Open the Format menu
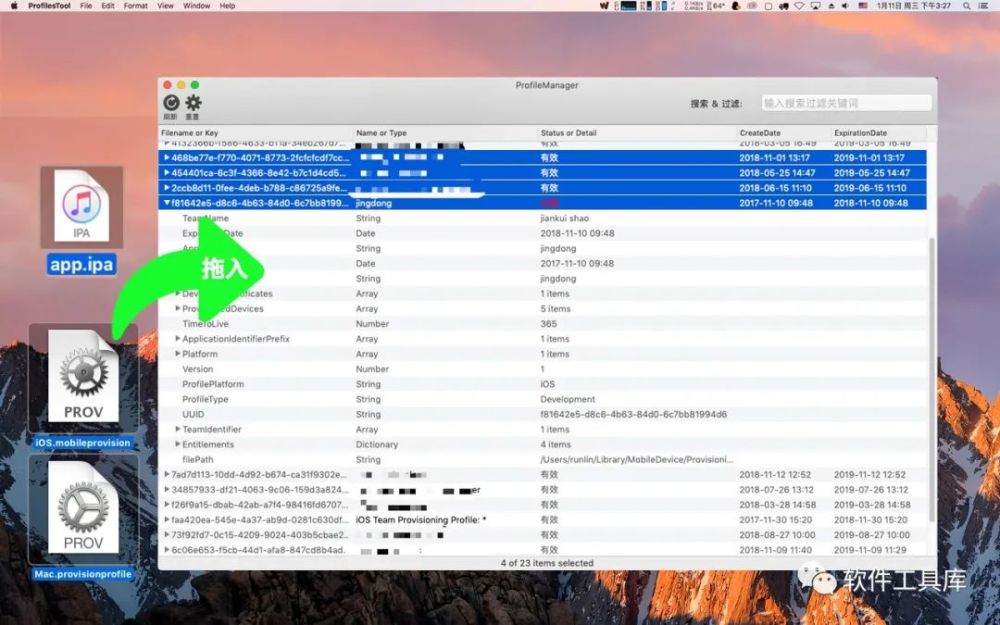This screenshot has height=625, width=1000. [x=135, y=6]
